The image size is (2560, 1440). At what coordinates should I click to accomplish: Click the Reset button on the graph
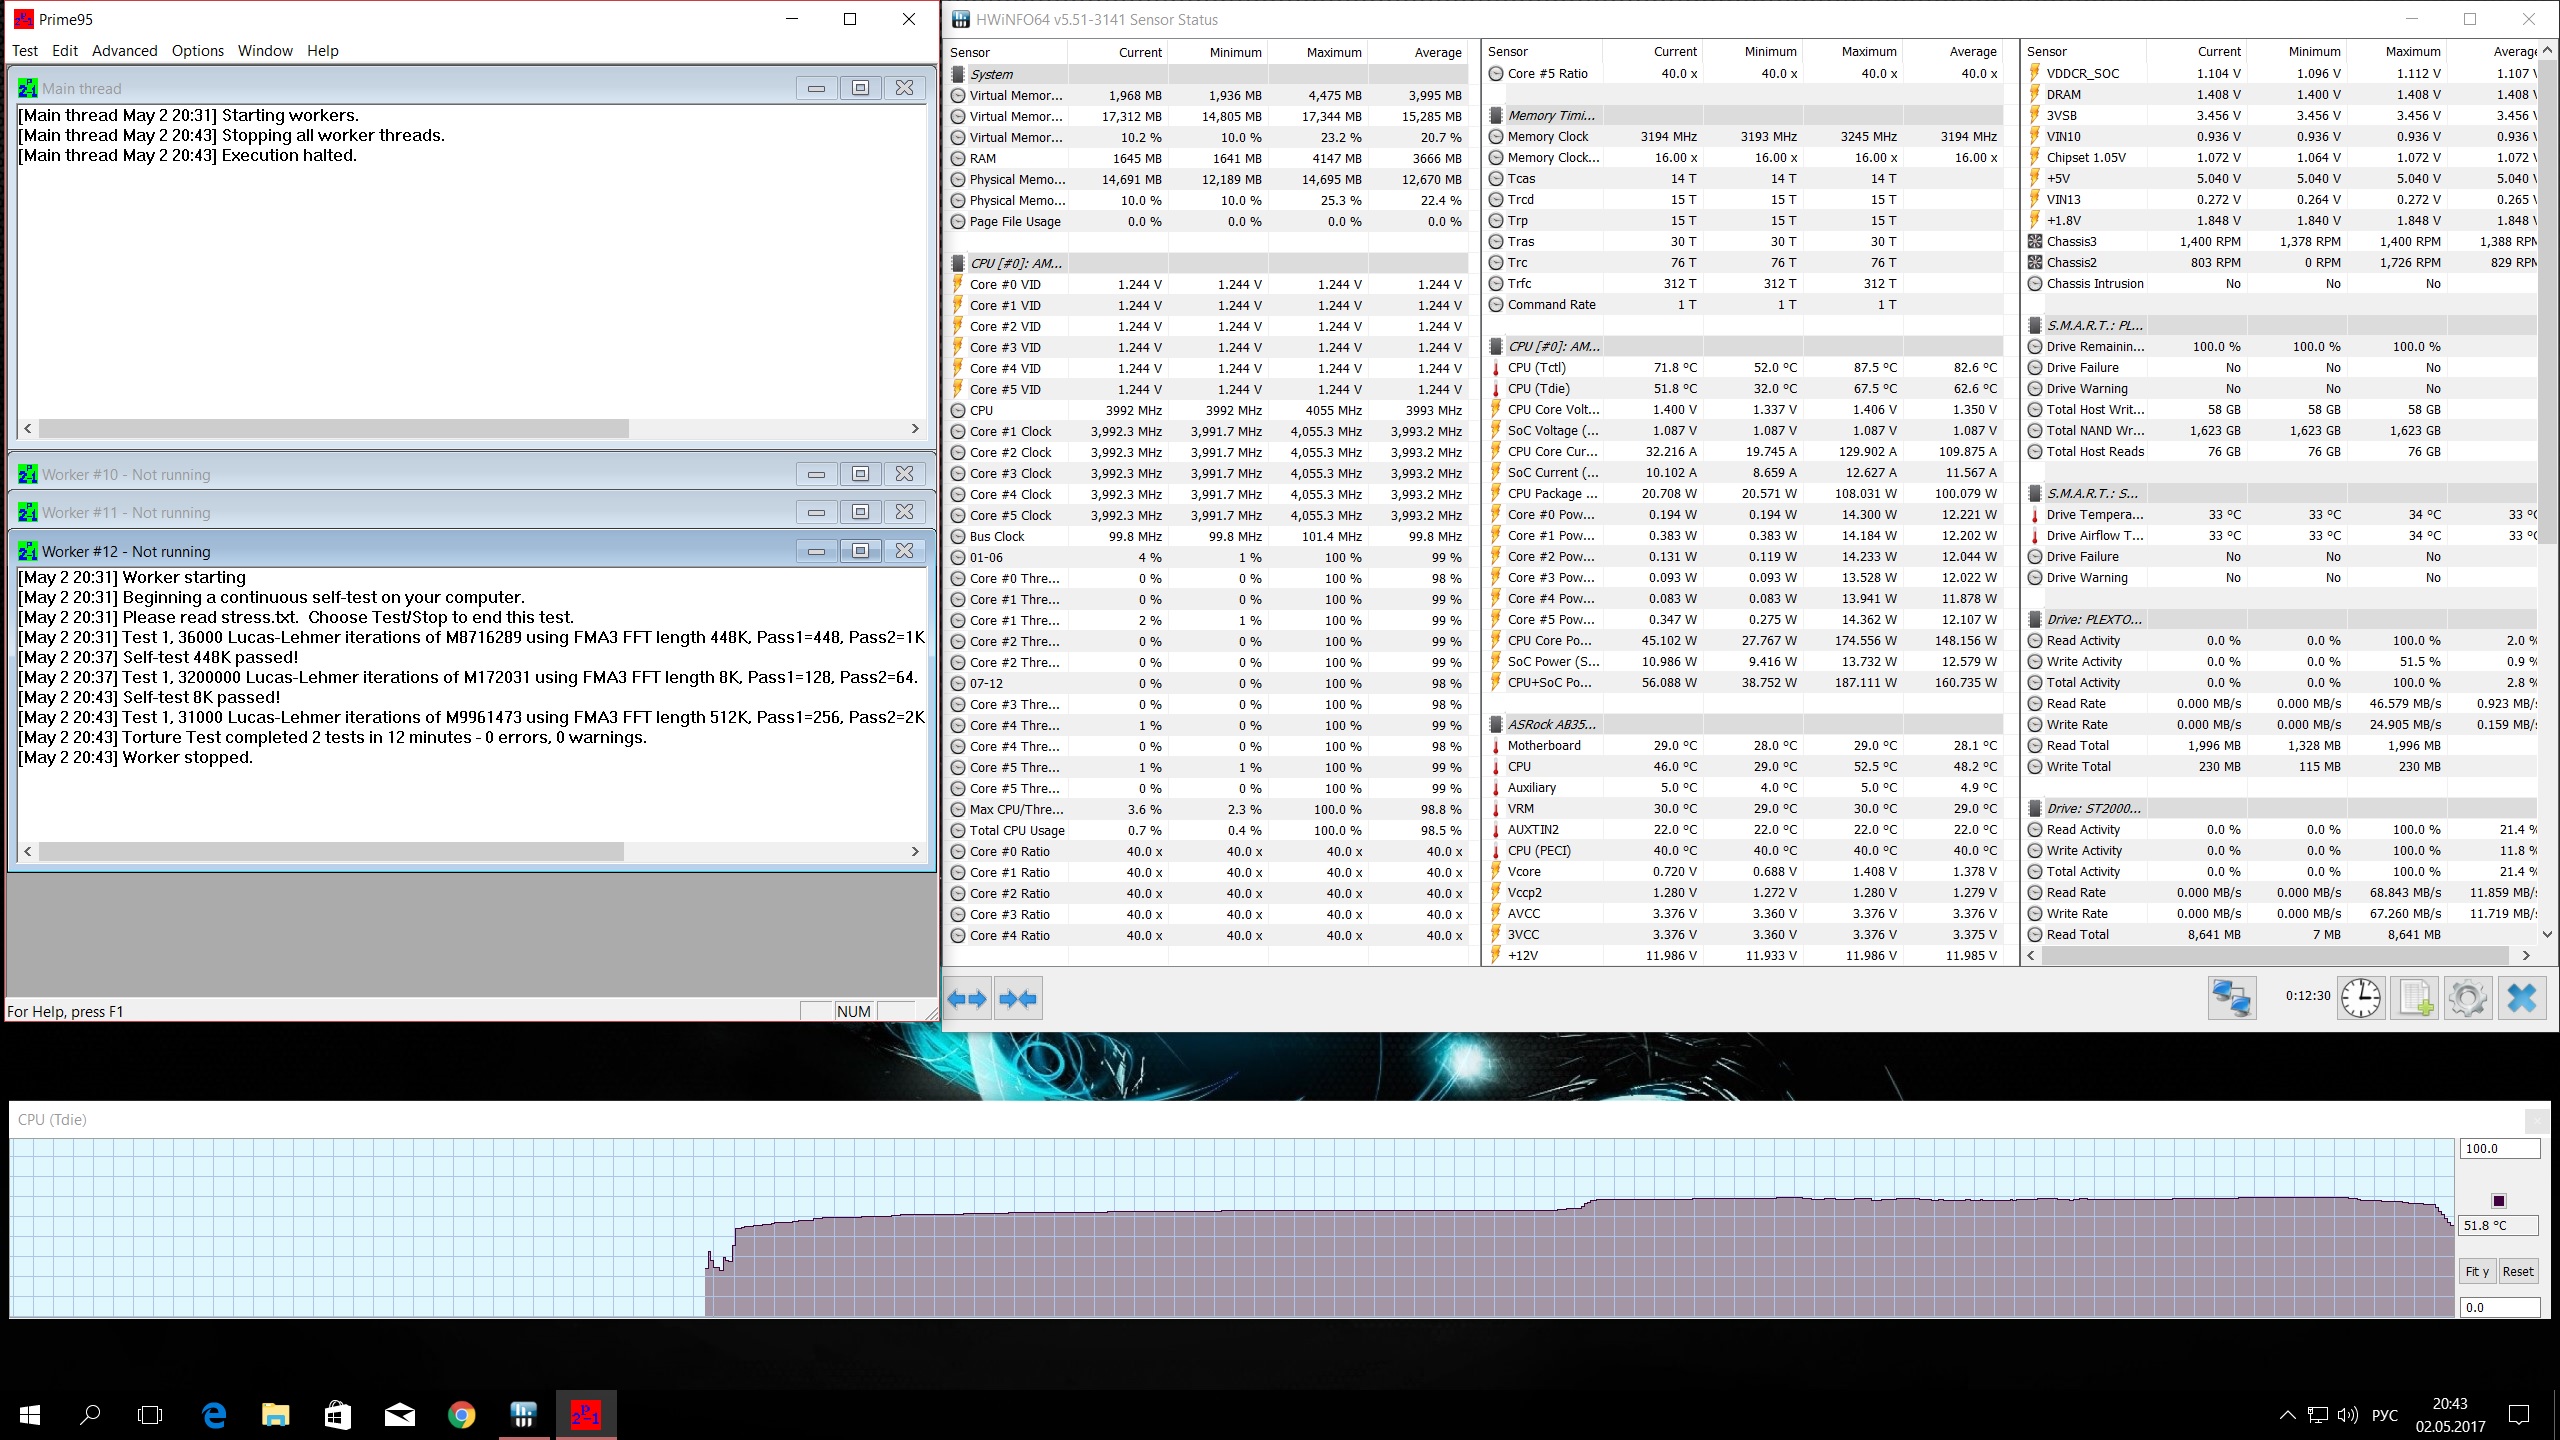[2518, 1272]
